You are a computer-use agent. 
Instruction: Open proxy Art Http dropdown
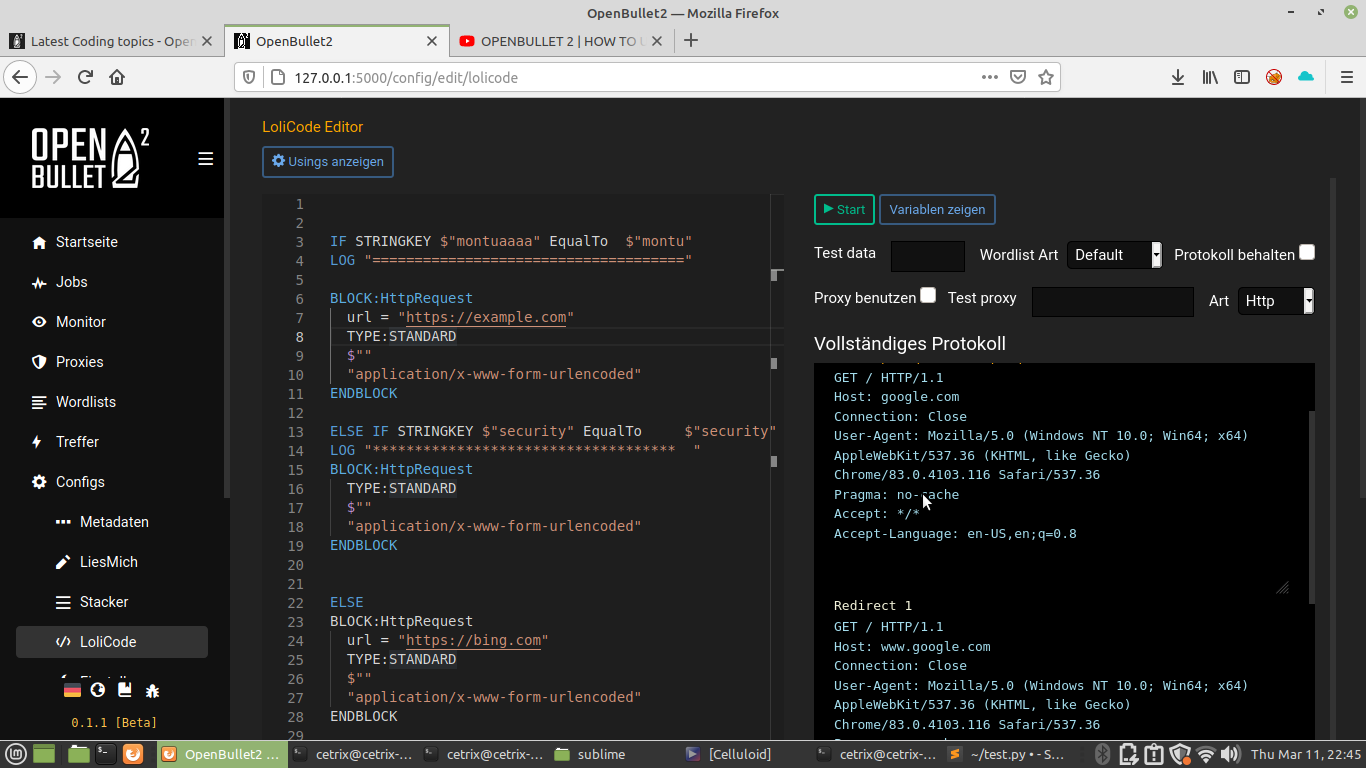point(1275,301)
